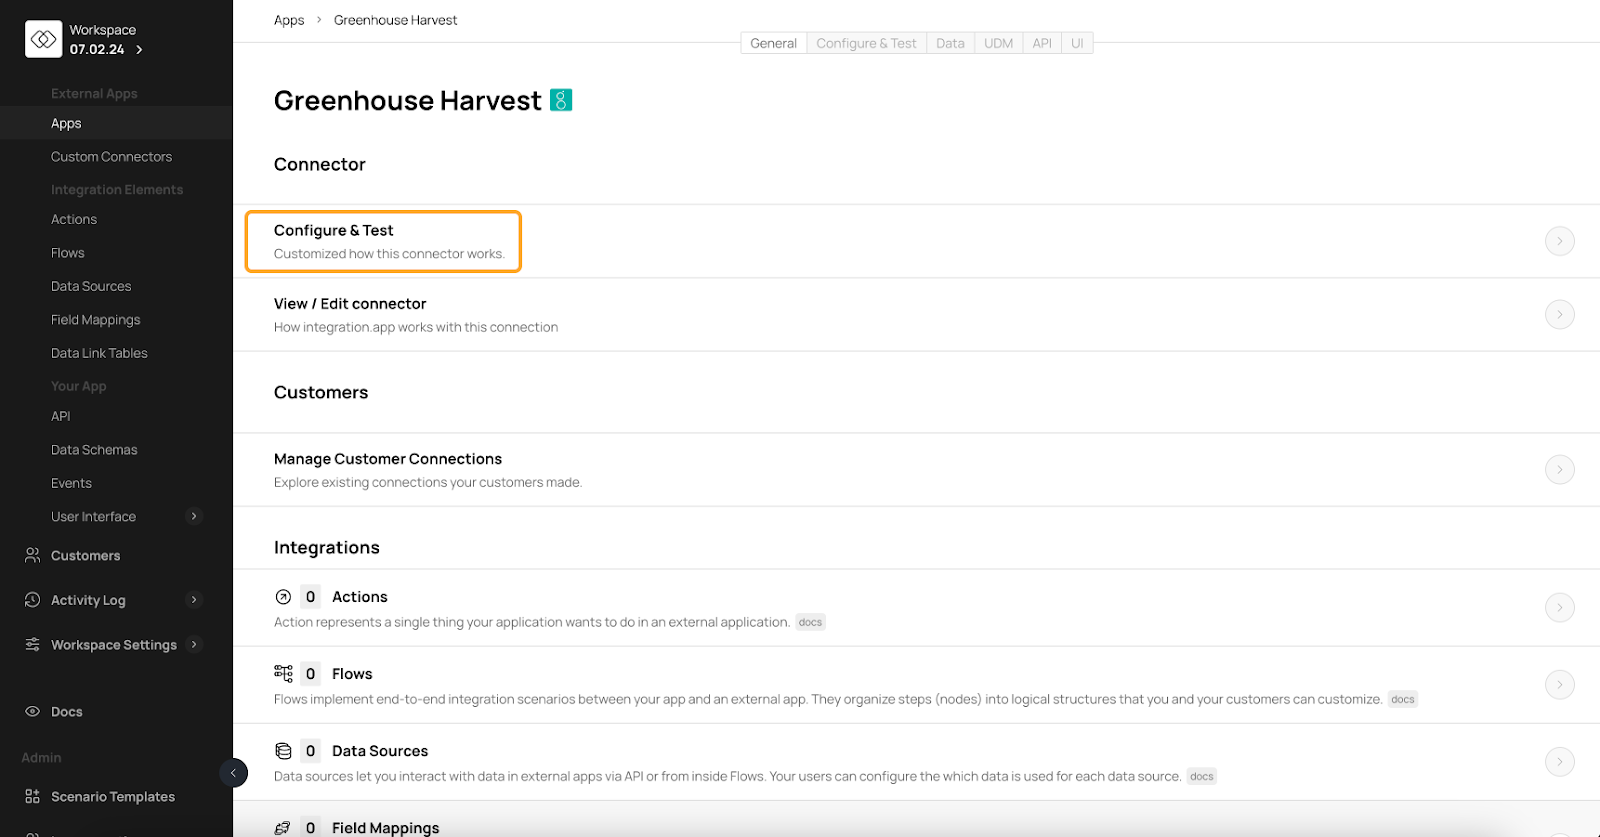
Task: Click the Flows count badge showing 0
Action: coord(310,674)
